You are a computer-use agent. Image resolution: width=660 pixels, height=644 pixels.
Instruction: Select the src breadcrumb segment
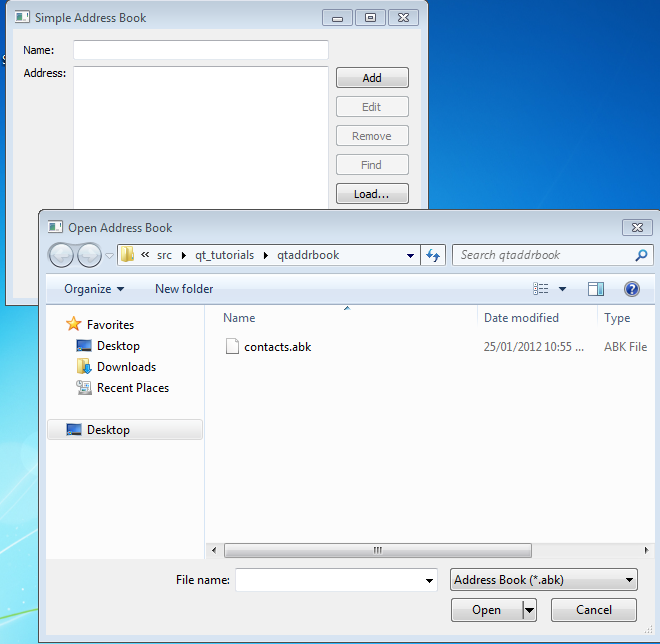pyautogui.click(x=164, y=255)
